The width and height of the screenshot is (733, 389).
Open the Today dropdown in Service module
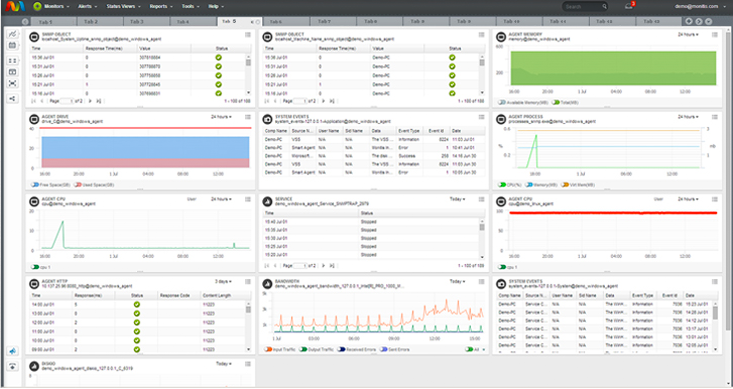point(457,199)
